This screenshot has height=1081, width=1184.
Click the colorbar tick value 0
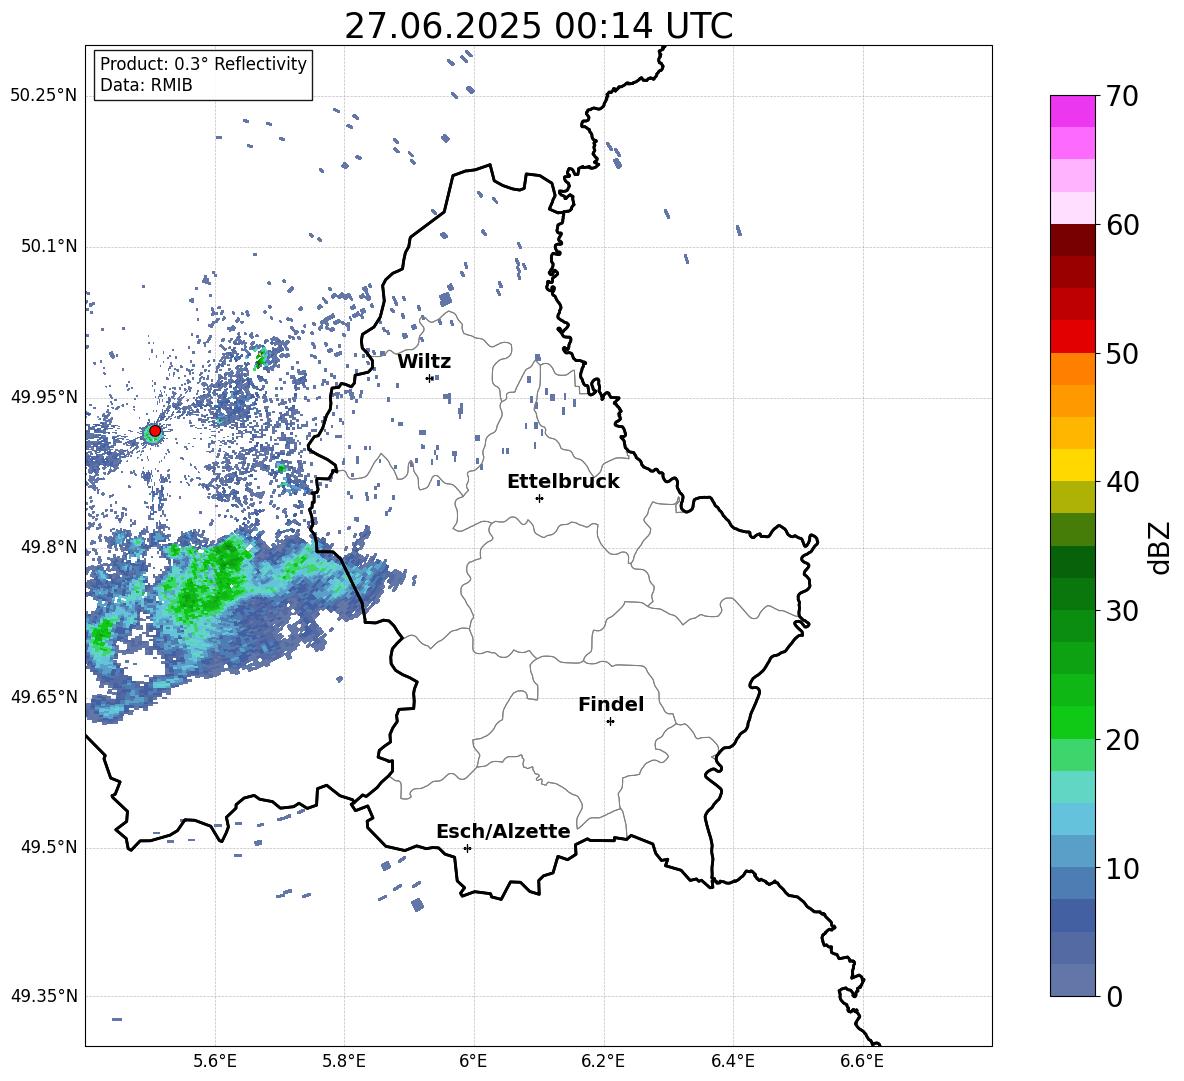(x=1114, y=996)
